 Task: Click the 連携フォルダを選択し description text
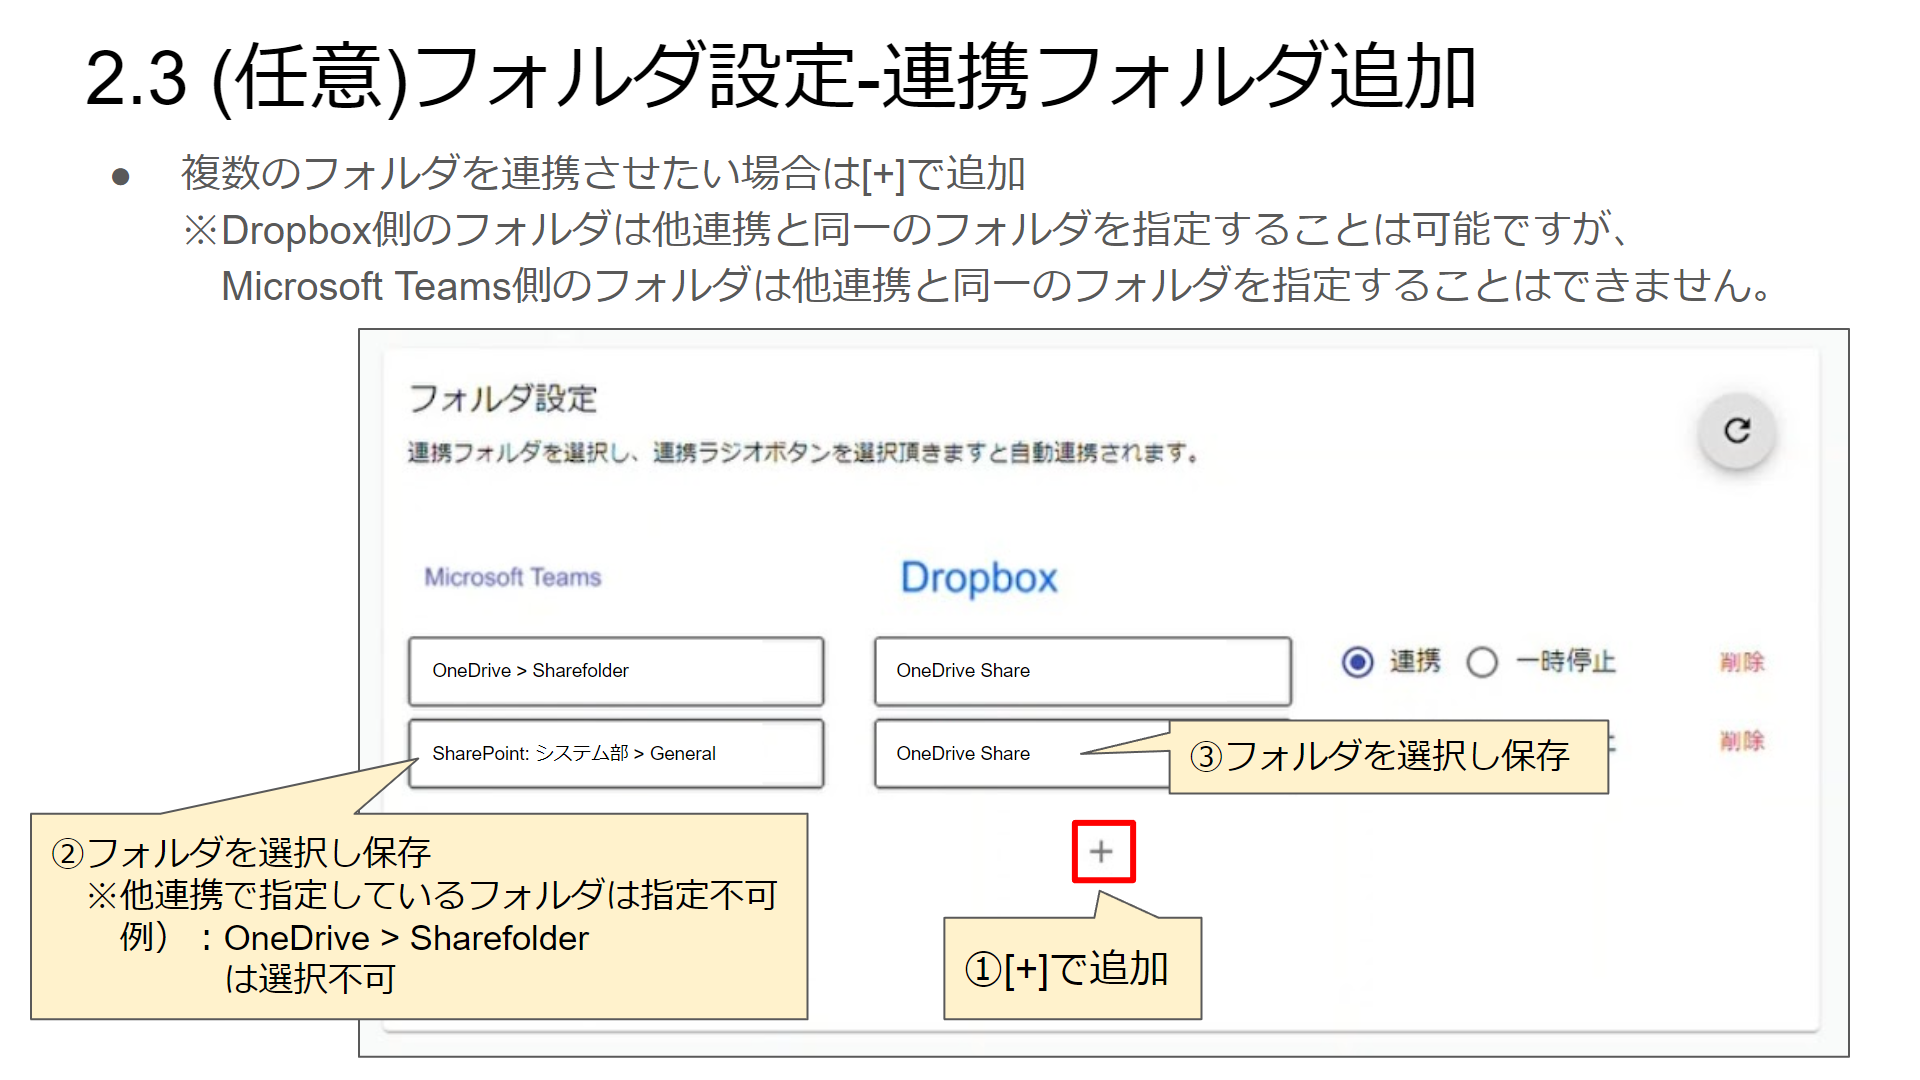(x=803, y=453)
